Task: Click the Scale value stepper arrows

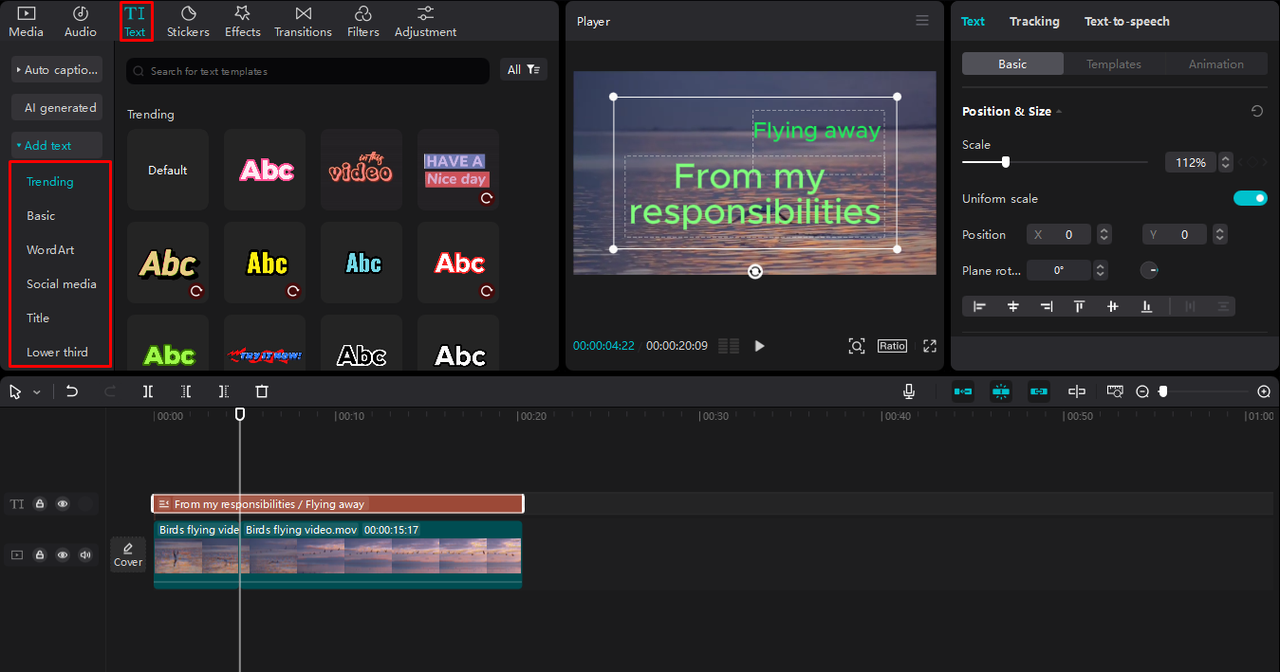Action: click(x=1226, y=162)
